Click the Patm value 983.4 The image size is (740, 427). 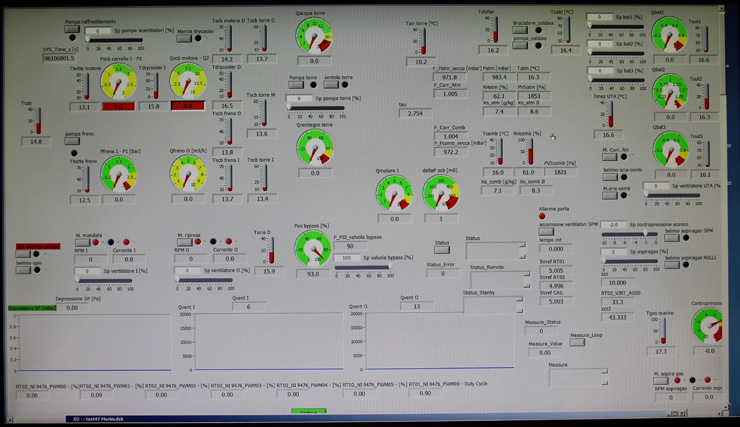pyautogui.click(x=498, y=77)
